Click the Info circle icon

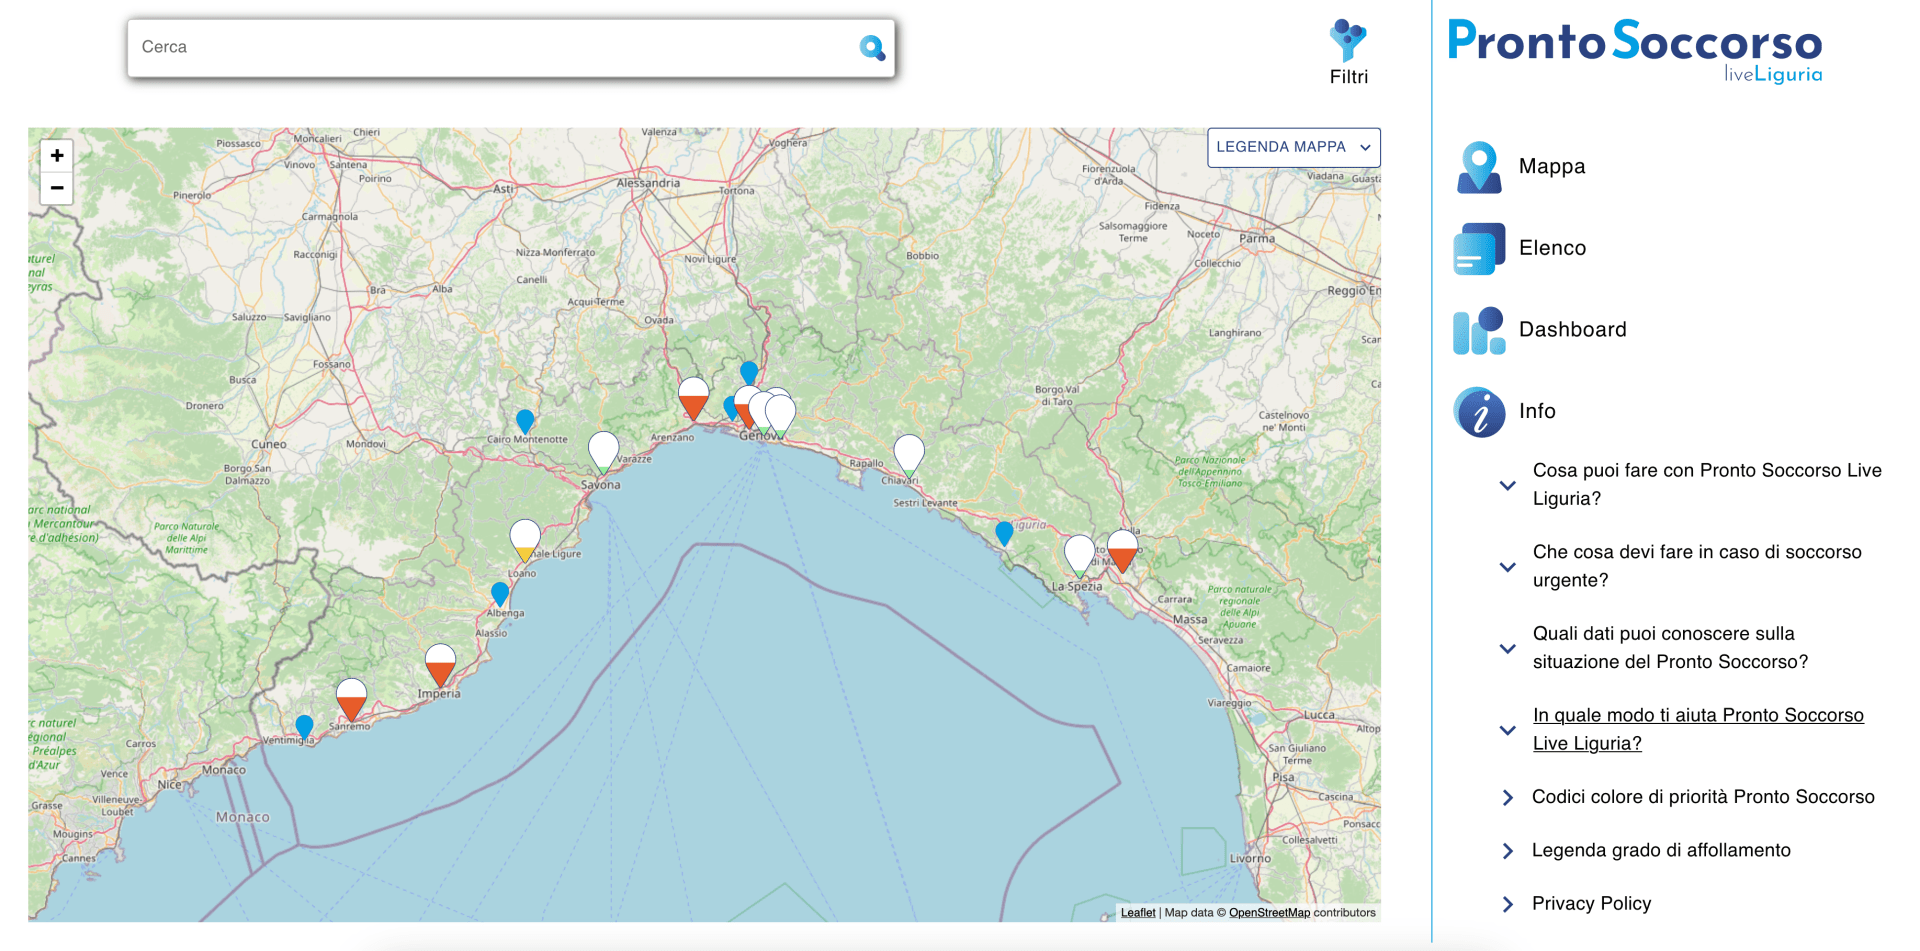coord(1477,411)
